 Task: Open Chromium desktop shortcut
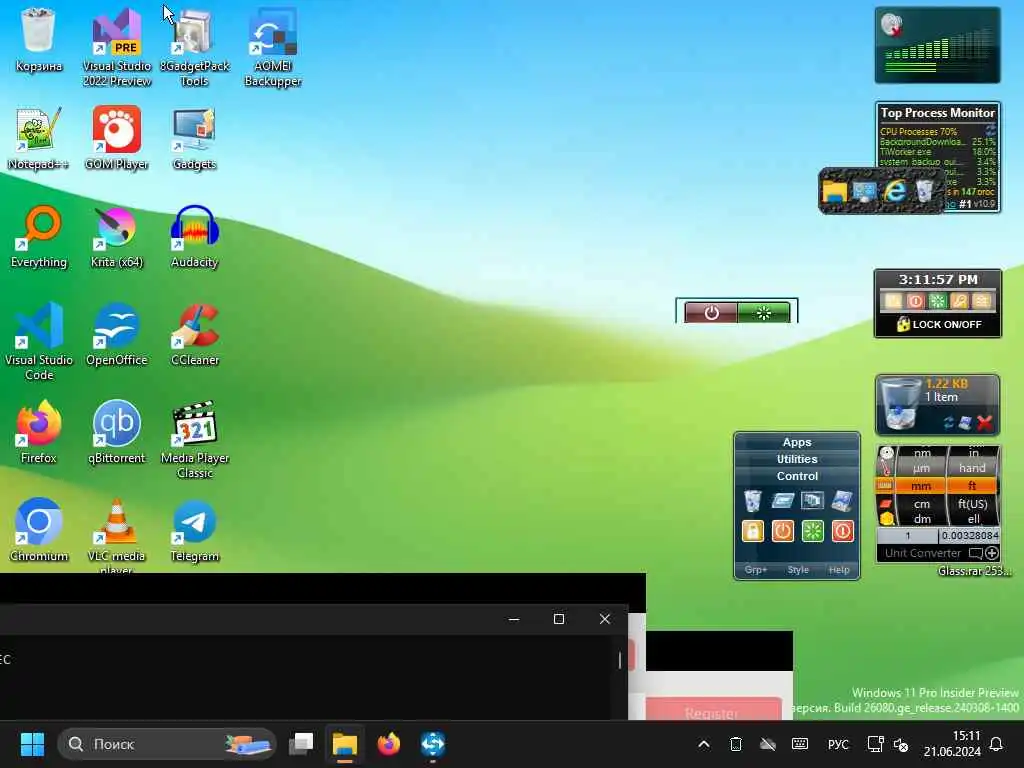coord(39,530)
